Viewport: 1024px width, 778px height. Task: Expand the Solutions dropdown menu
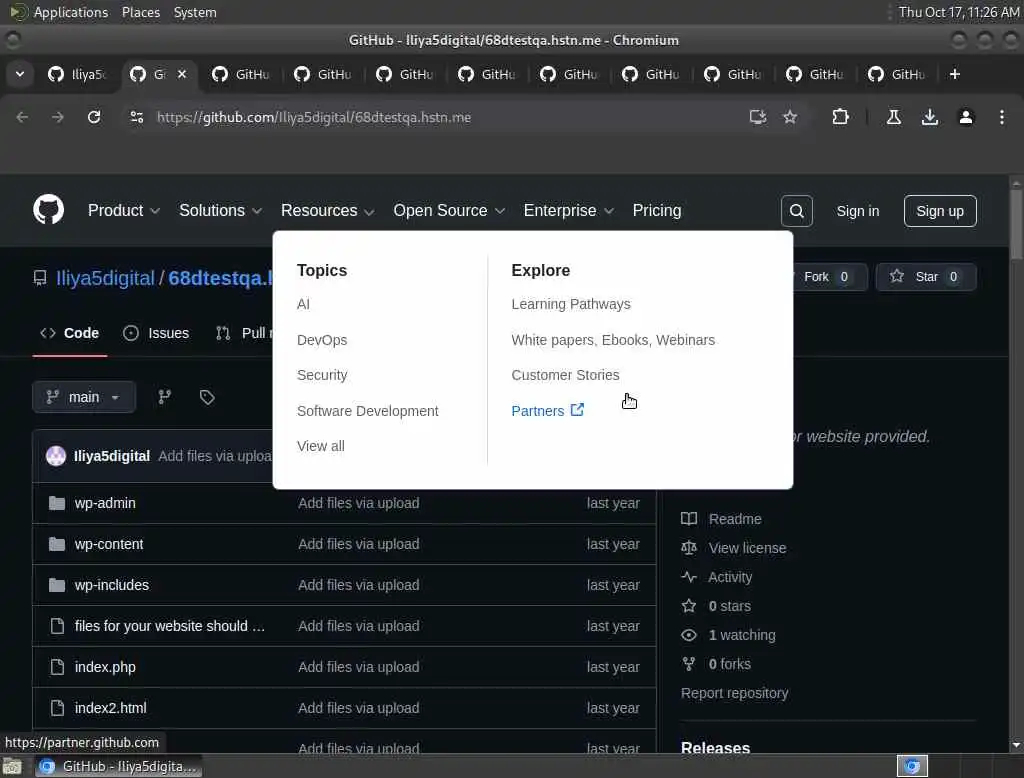tap(220, 210)
